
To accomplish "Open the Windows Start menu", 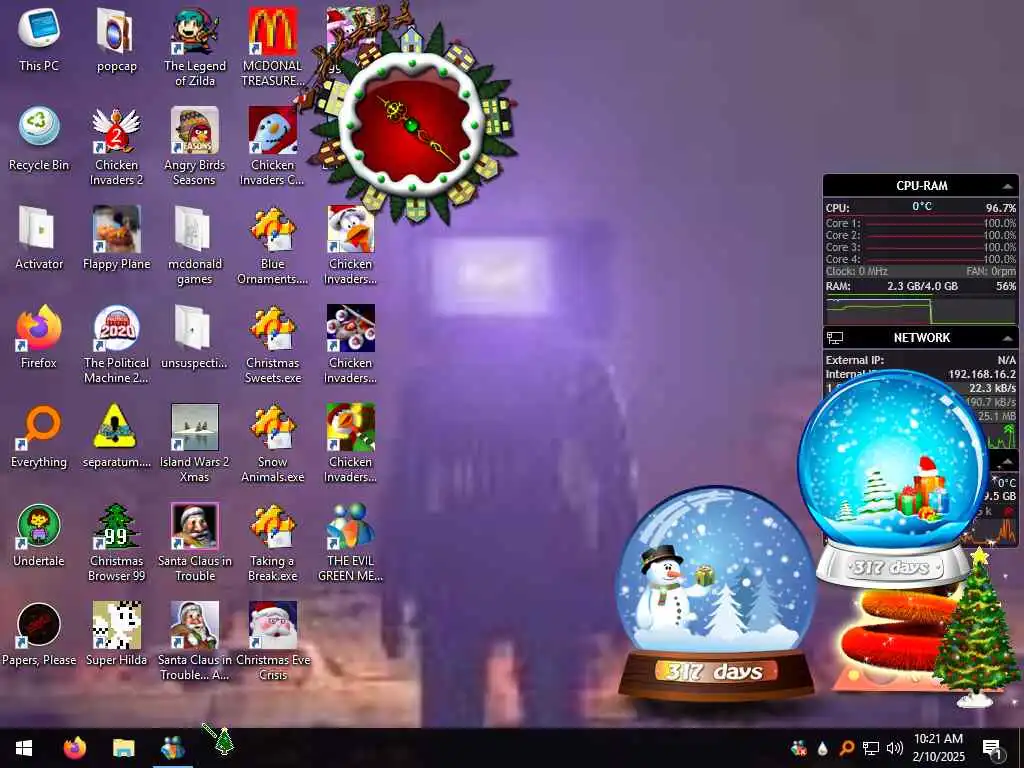I will (24, 748).
